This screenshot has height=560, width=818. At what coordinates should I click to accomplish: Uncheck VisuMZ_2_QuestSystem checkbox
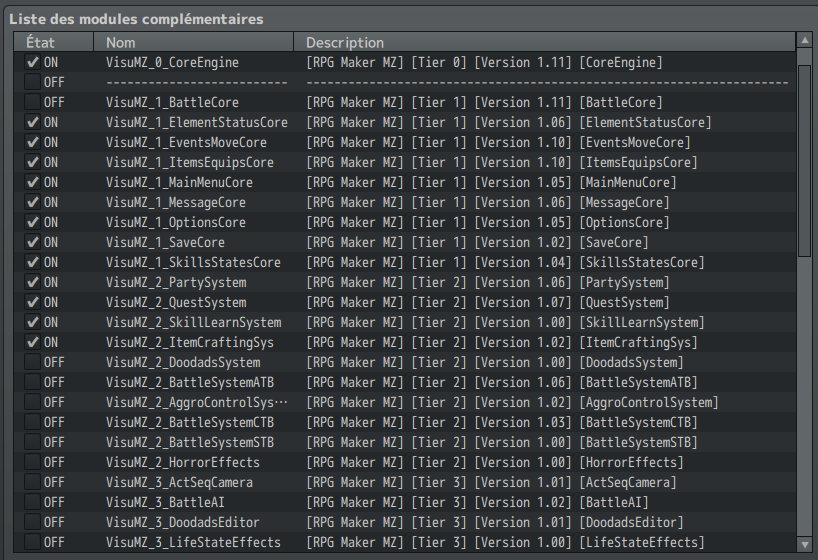click(x=33, y=303)
